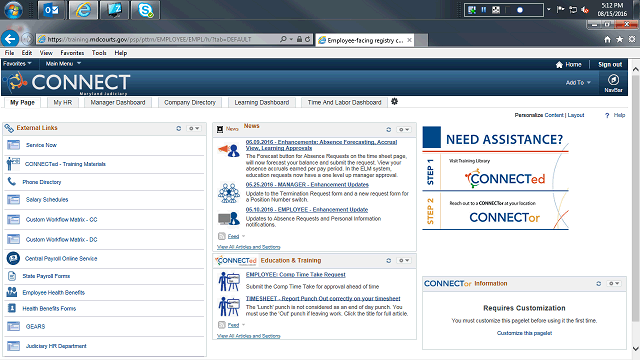This screenshot has width=640, height=360.
Task: Click the tab settings gear icon
Action: click(x=394, y=102)
